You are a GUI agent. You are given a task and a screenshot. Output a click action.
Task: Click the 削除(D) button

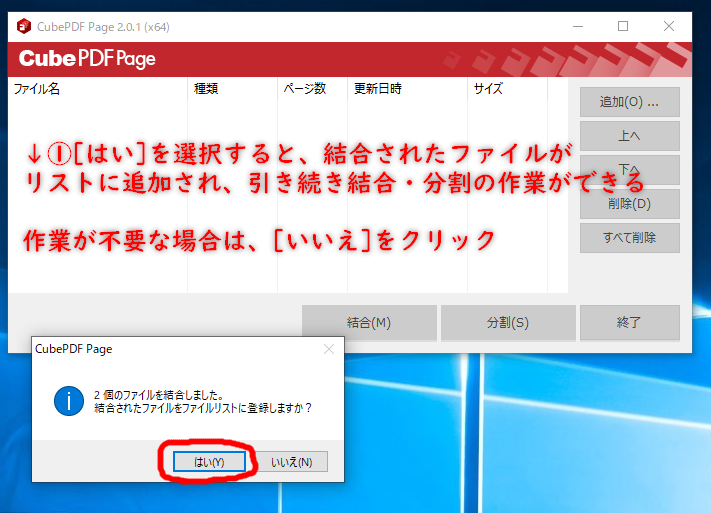point(629,204)
